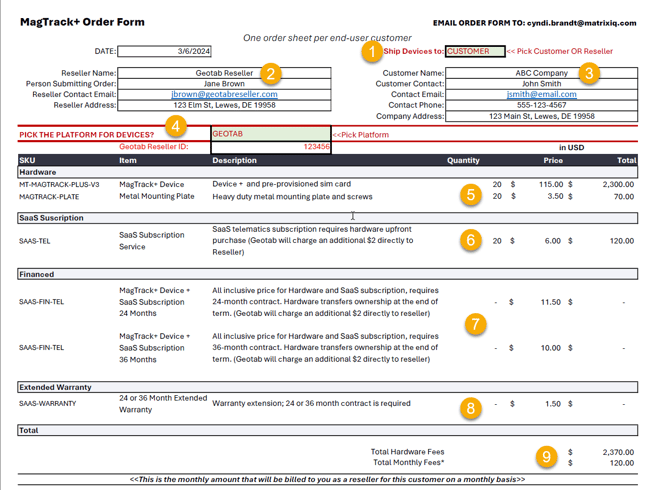Select the Person Submitting Order cell Jane Brown

click(224, 84)
